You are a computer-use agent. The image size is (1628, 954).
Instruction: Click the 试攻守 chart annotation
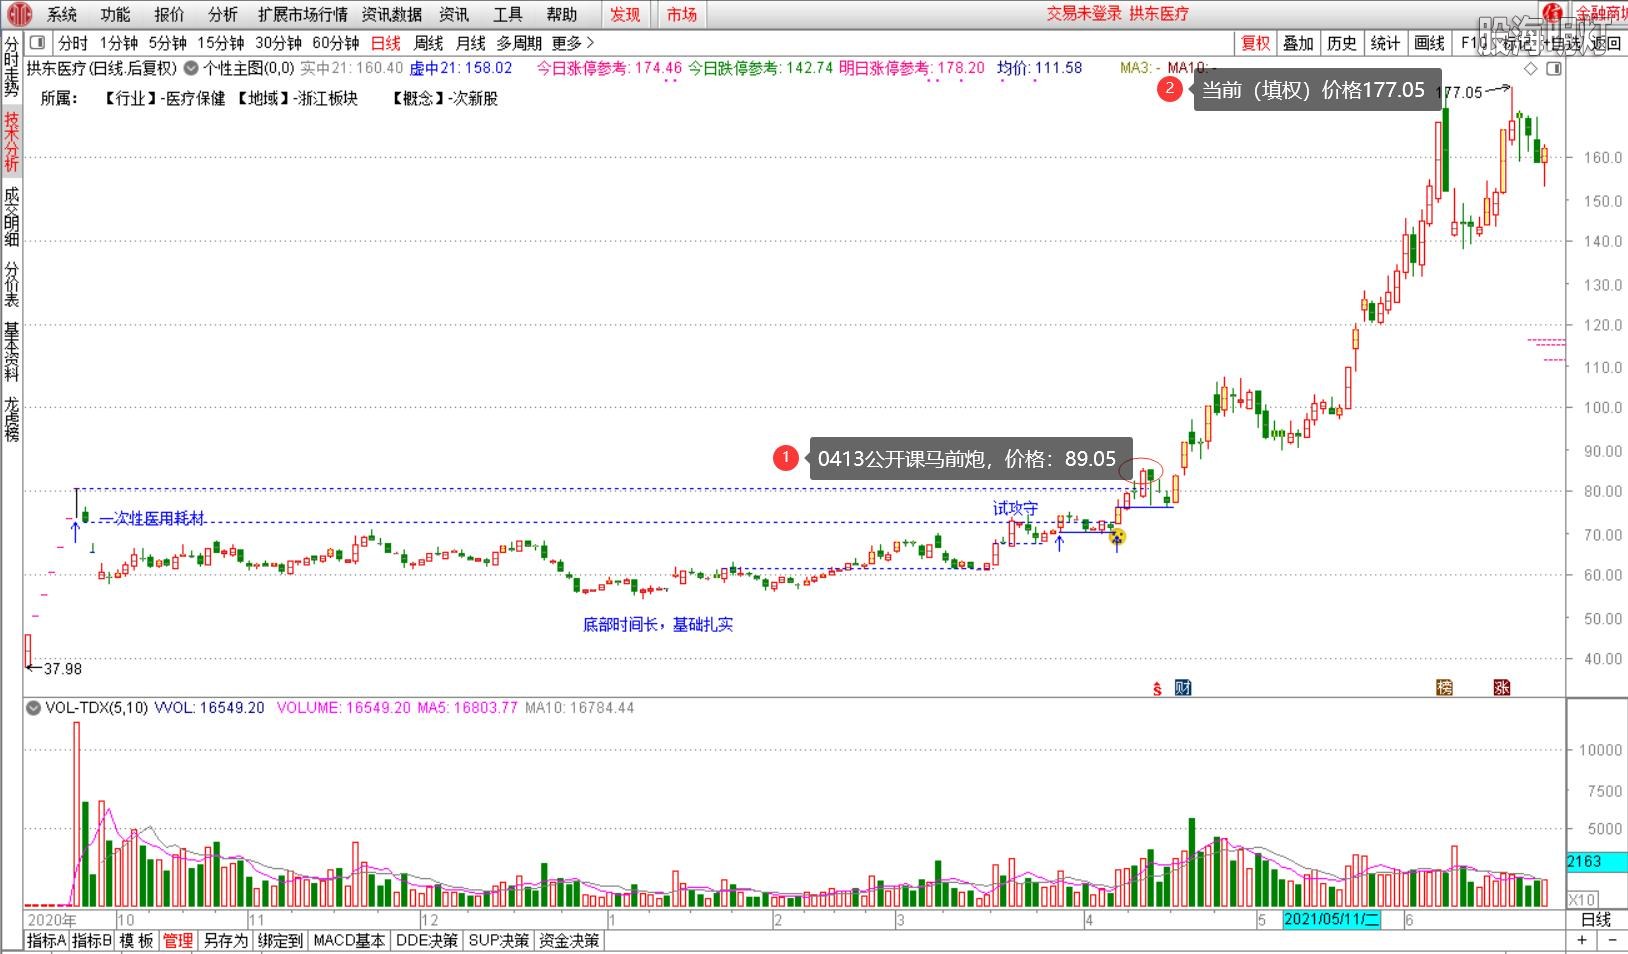coord(1015,509)
